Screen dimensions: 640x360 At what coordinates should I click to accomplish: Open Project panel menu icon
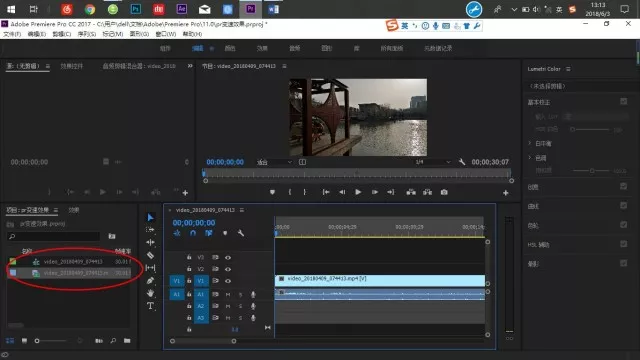pyautogui.click(x=56, y=210)
